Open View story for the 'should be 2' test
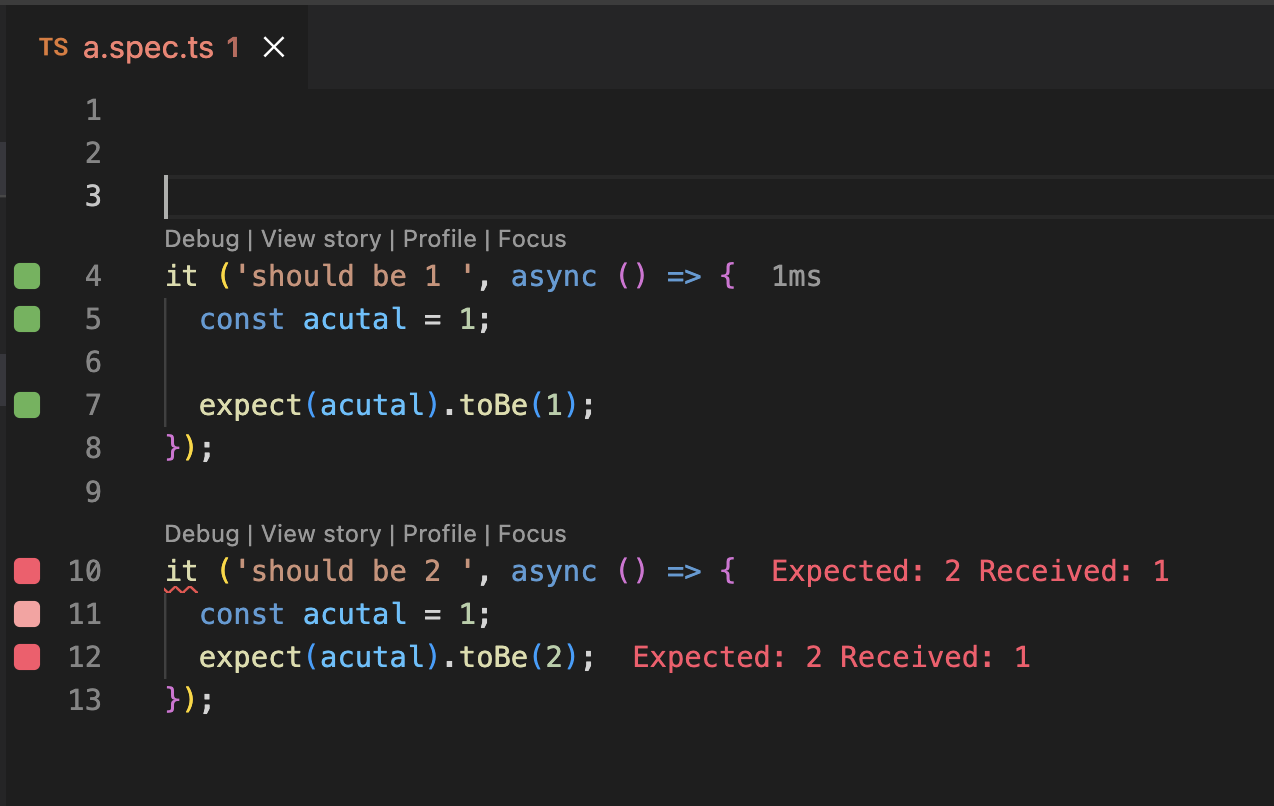 [x=321, y=533]
